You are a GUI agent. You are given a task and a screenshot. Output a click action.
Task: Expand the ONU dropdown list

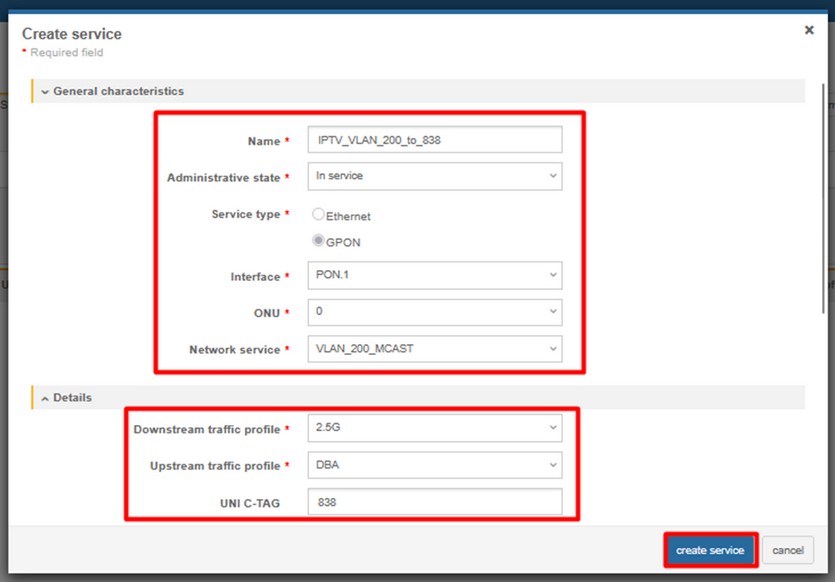433,313
